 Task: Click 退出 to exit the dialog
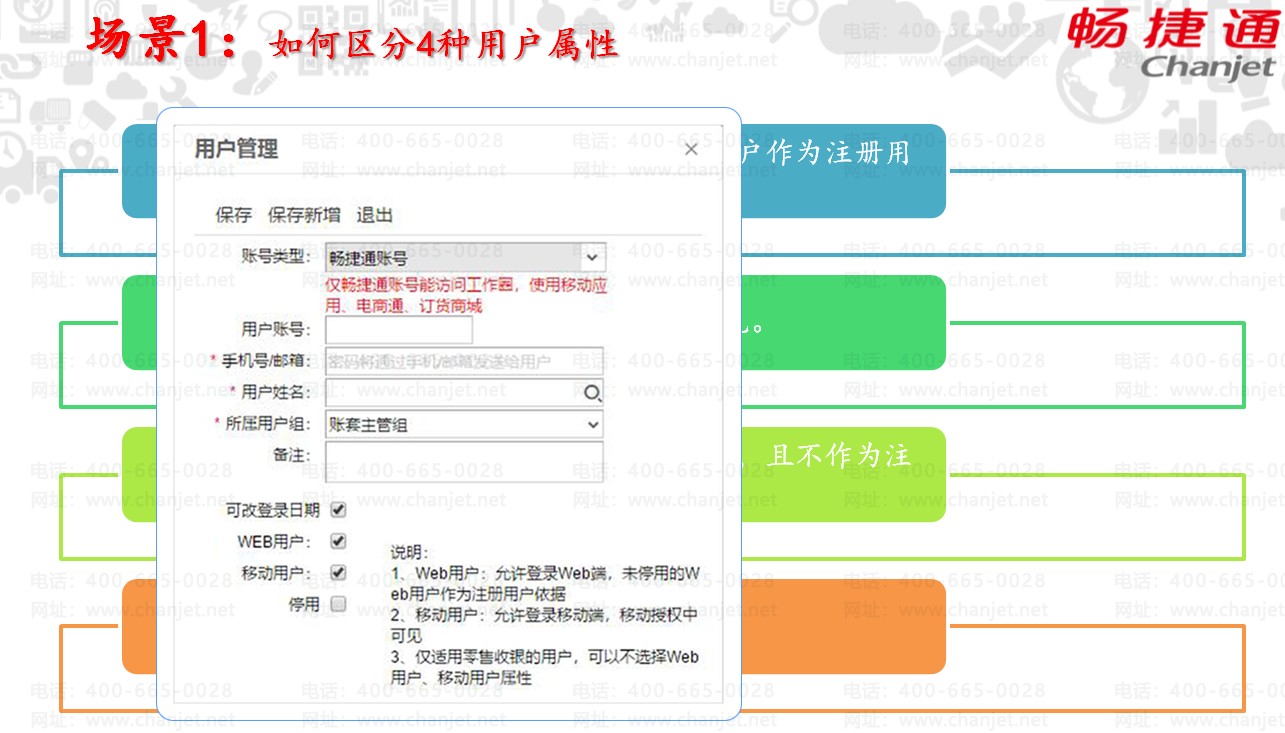[x=375, y=215]
